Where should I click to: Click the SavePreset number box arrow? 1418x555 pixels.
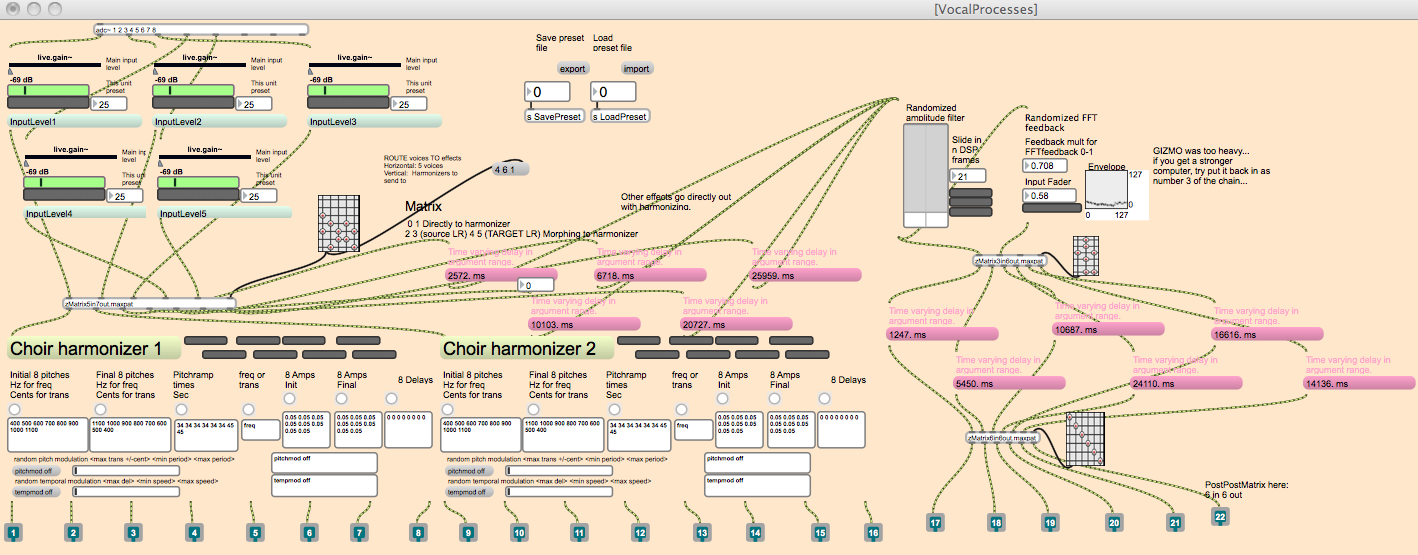tap(531, 93)
